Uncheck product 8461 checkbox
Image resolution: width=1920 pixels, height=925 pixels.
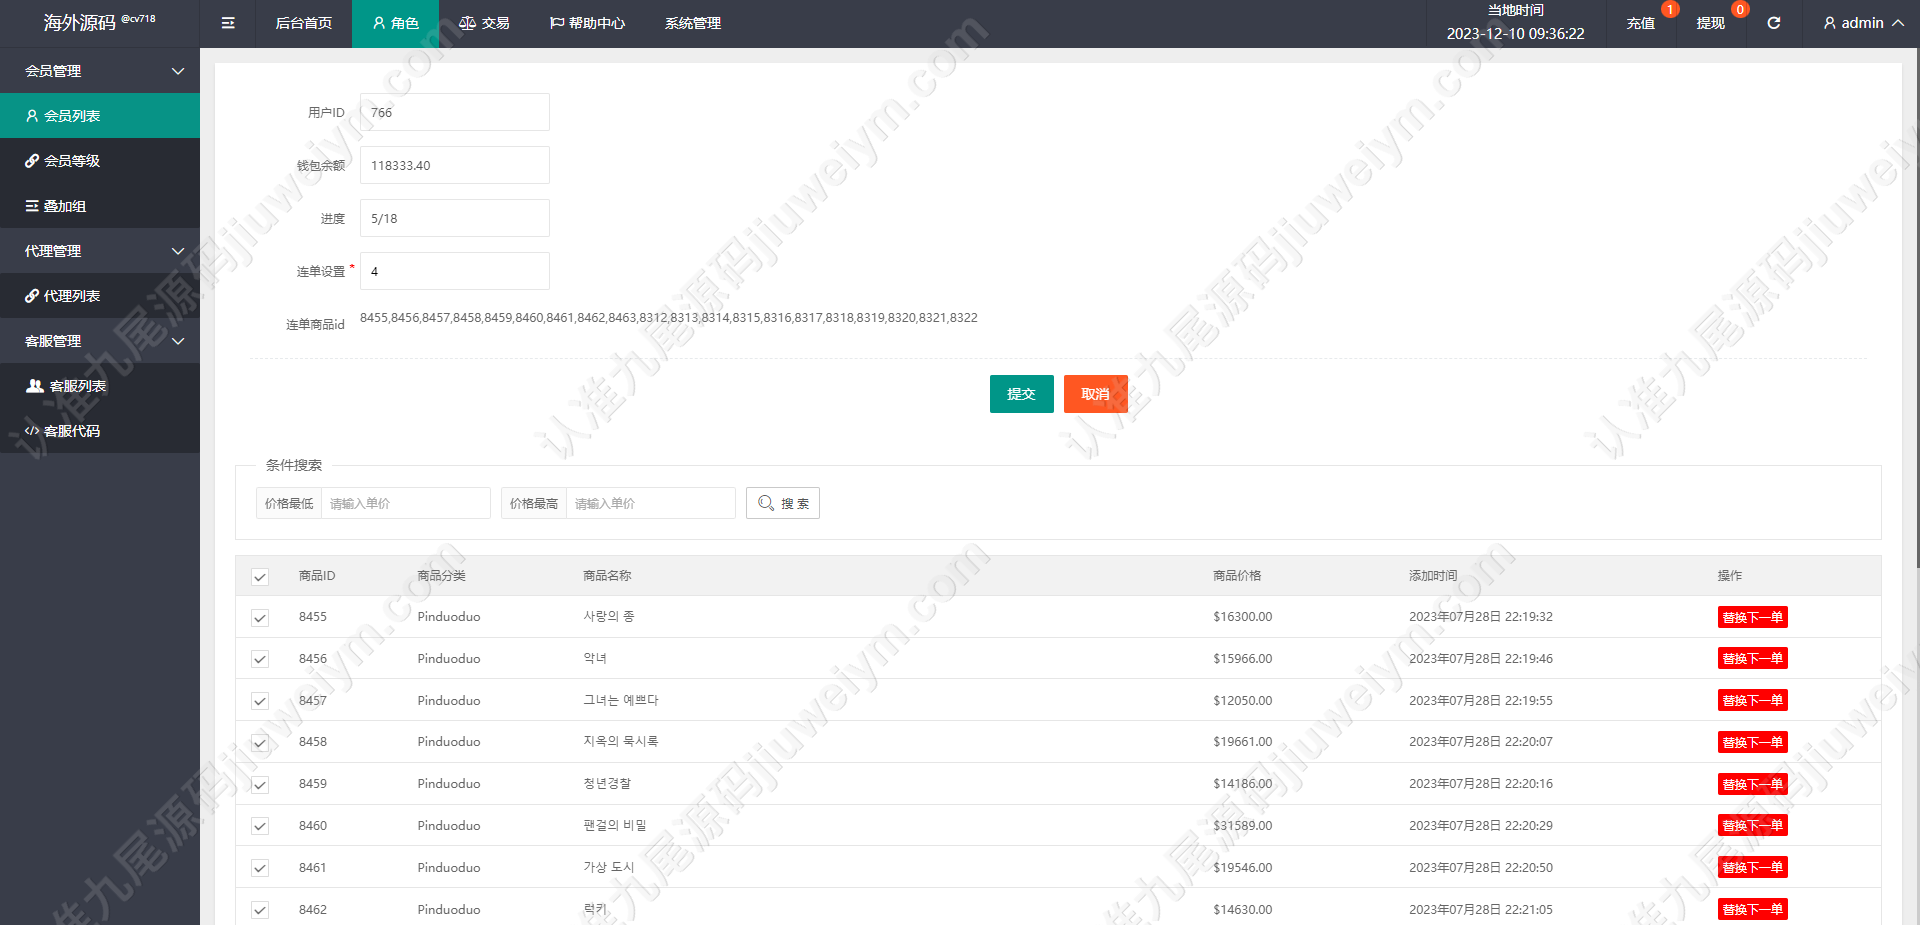(260, 868)
